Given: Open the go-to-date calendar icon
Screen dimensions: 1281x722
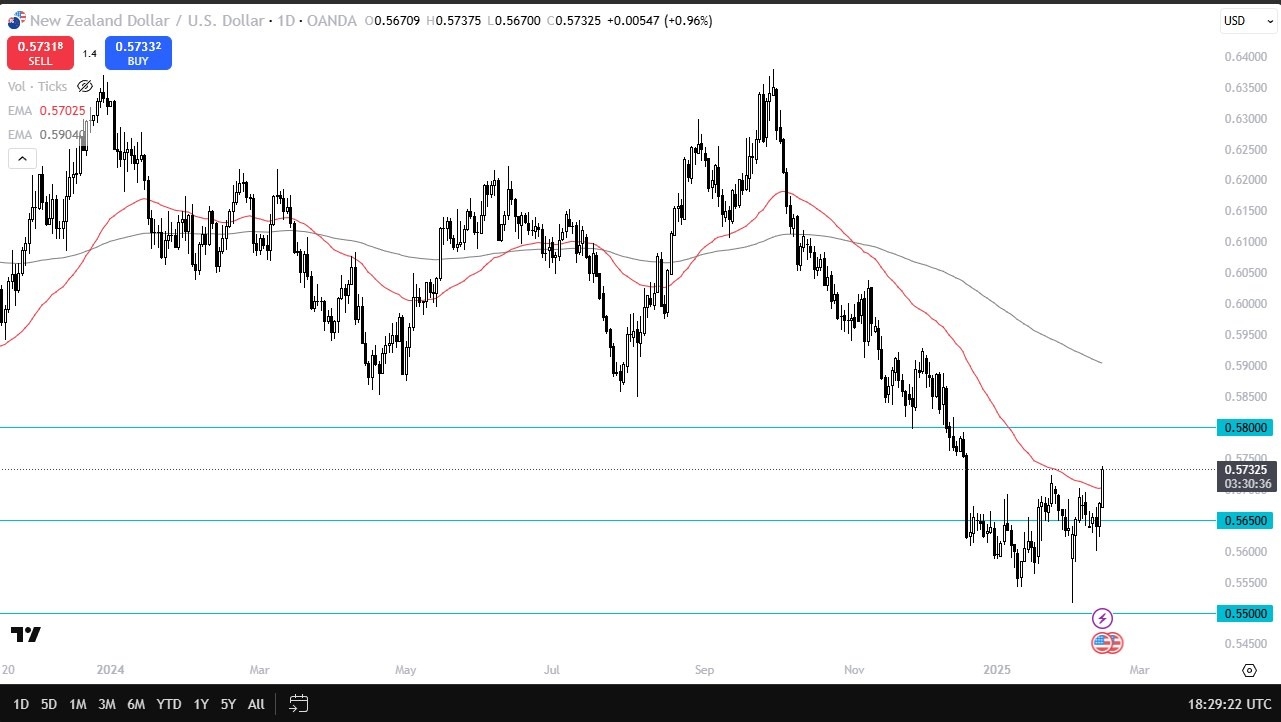Looking at the screenshot, I should (x=297, y=704).
